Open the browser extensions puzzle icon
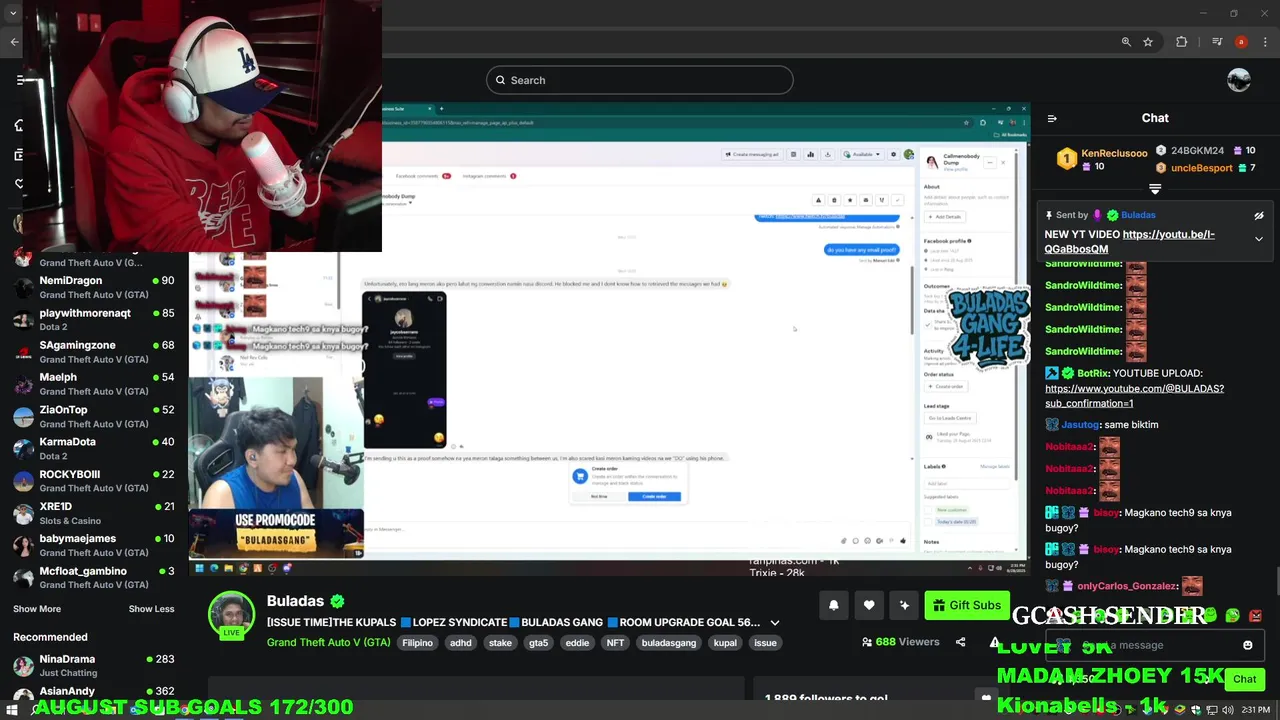This screenshot has width=1280, height=720. click(1182, 42)
